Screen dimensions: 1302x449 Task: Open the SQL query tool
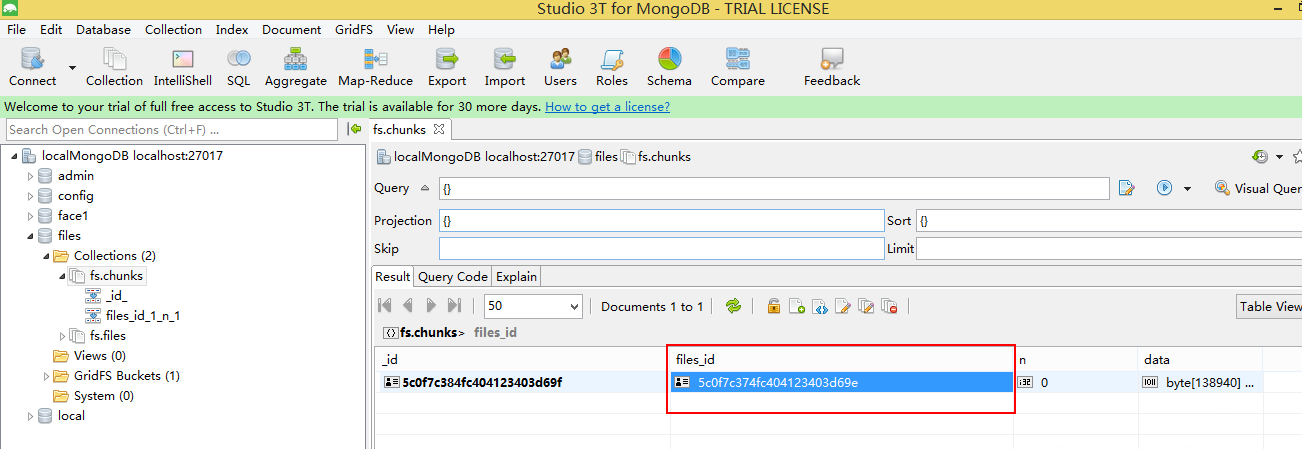[x=239, y=67]
